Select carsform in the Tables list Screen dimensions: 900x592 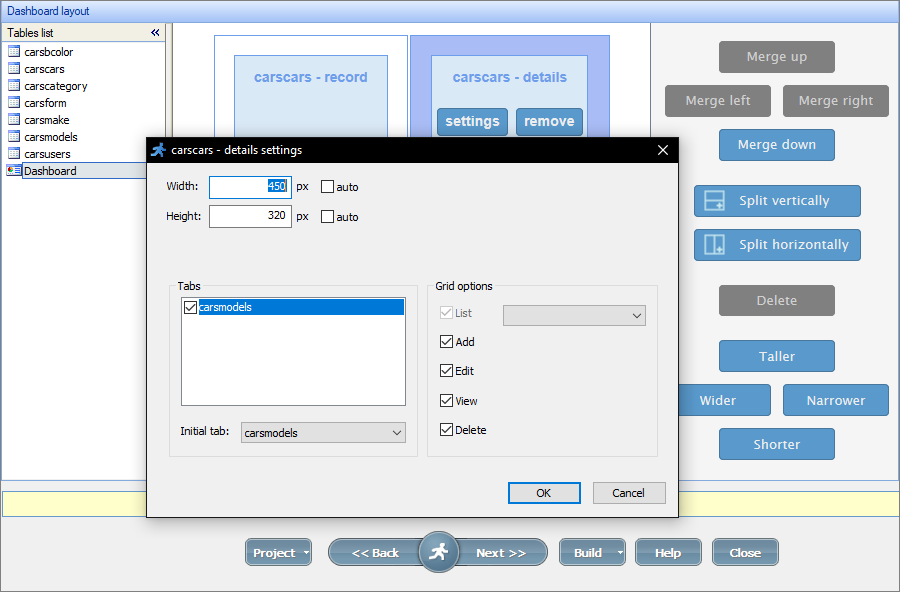pyautogui.click(x=44, y=102)
